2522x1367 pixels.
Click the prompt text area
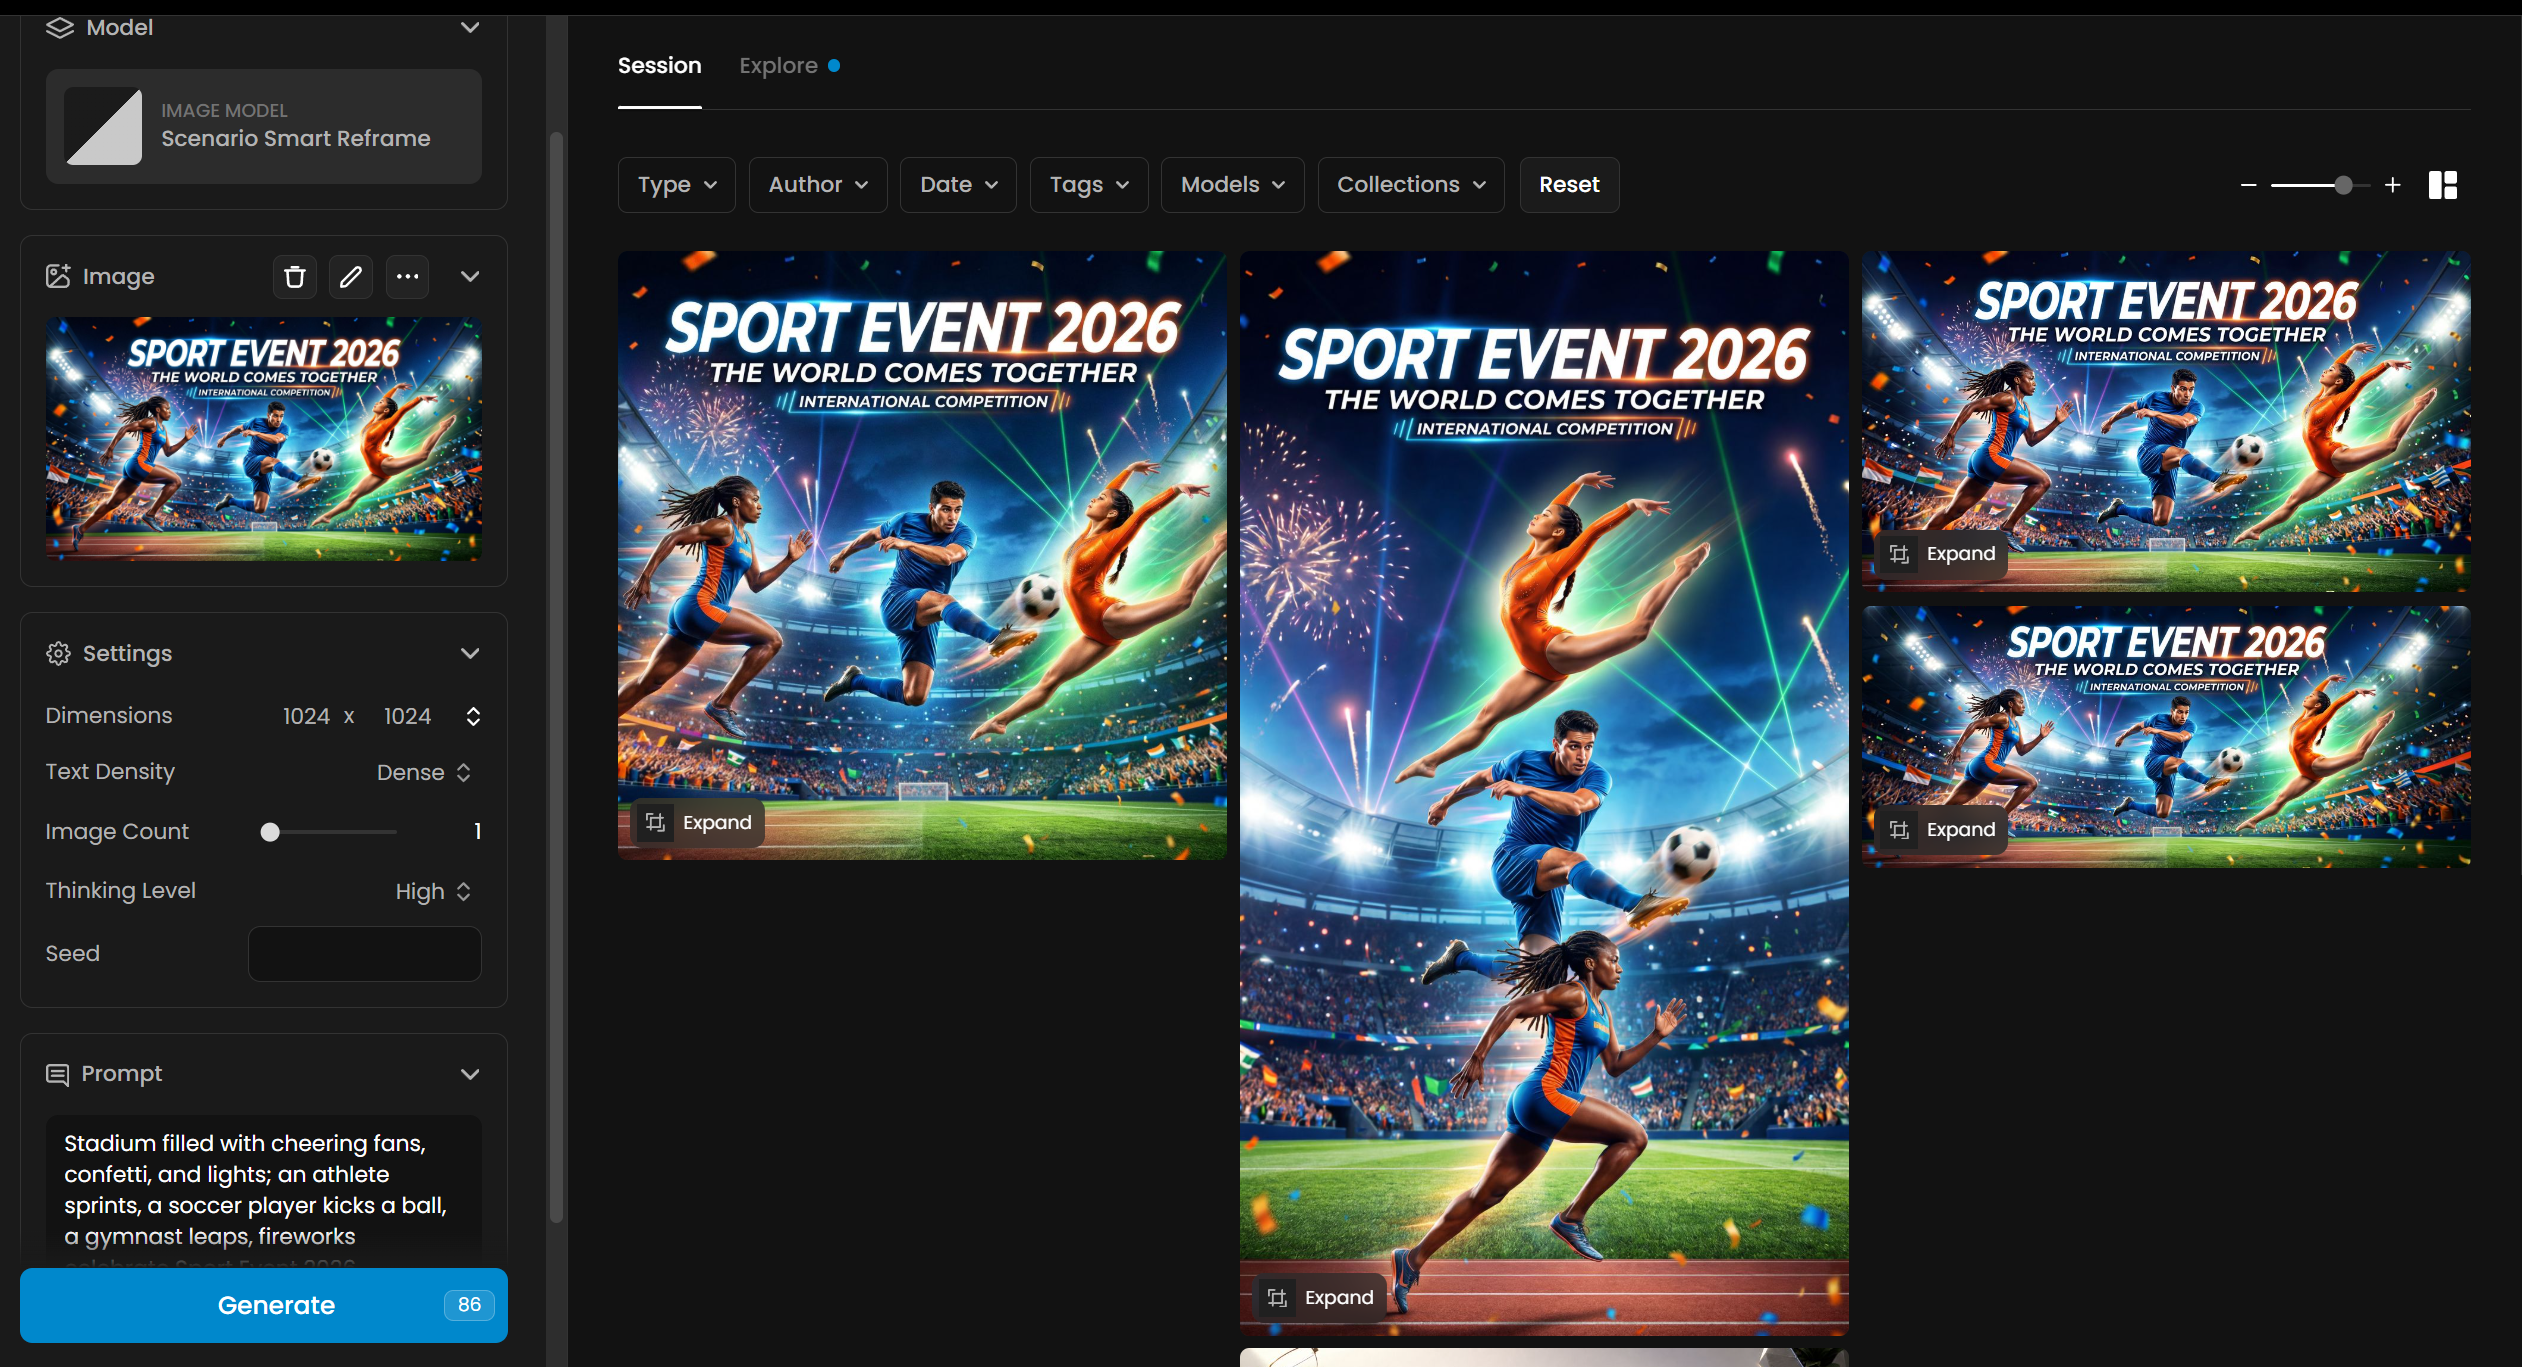(x=264, y=1190)
